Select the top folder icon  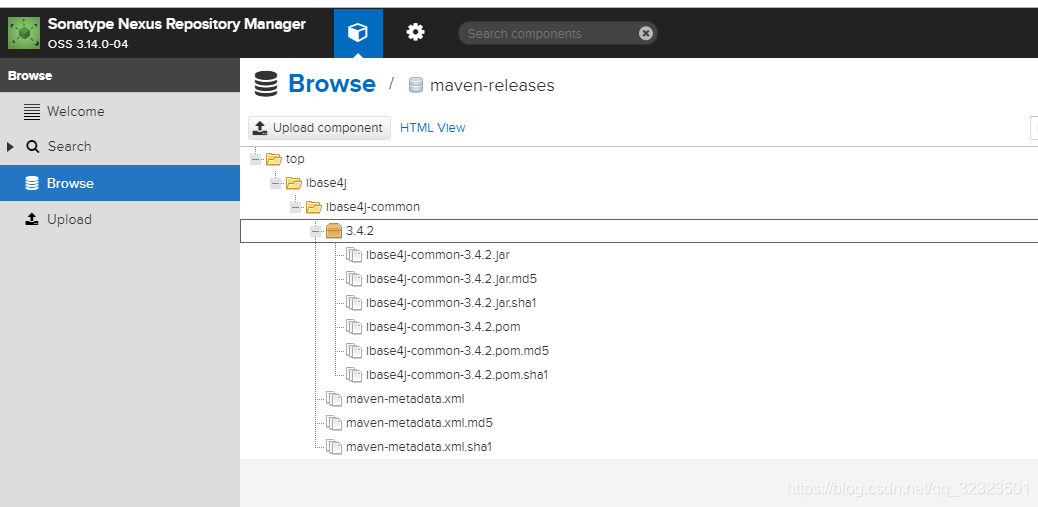(x=274, y=159)
